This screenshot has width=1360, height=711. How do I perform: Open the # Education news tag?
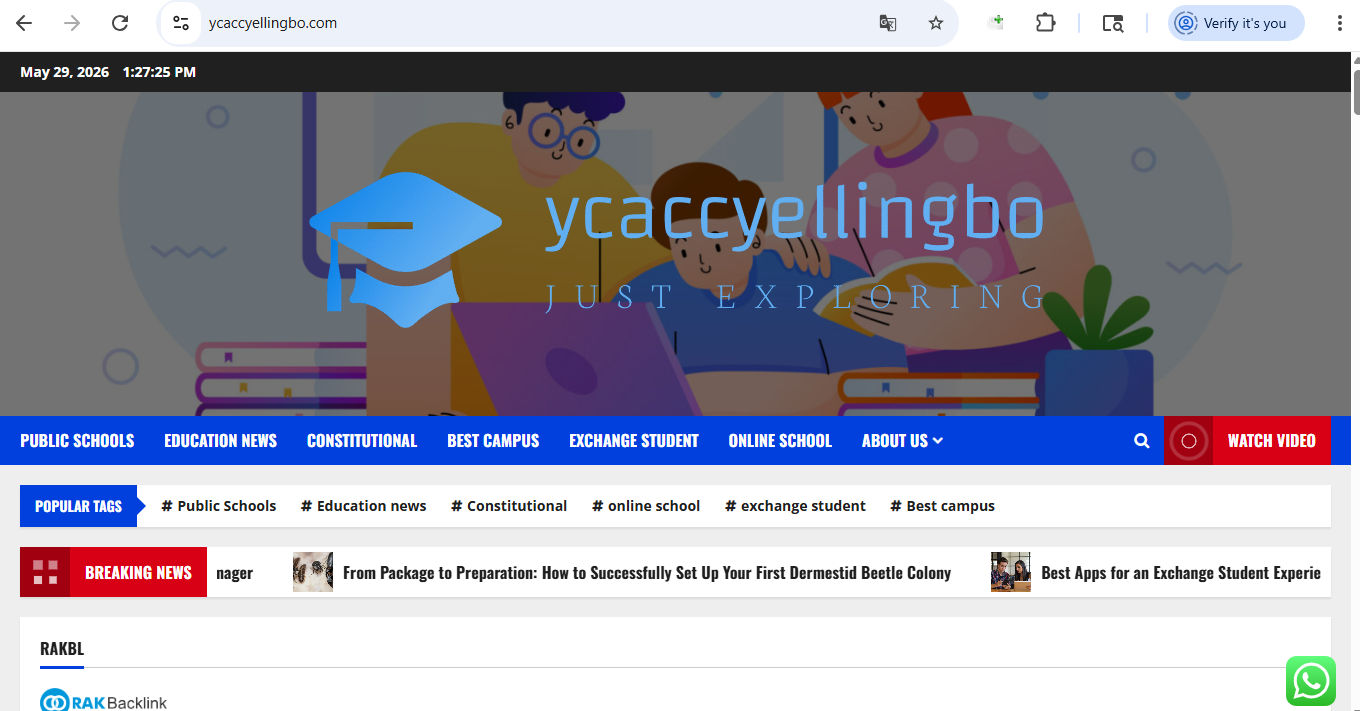point(364,506)
